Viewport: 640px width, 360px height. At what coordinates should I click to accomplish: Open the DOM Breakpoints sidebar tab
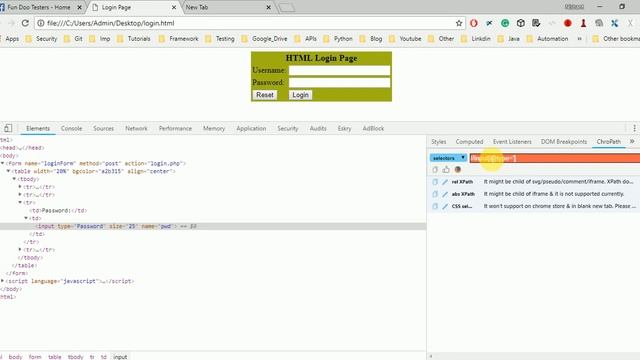click(564, 142)
